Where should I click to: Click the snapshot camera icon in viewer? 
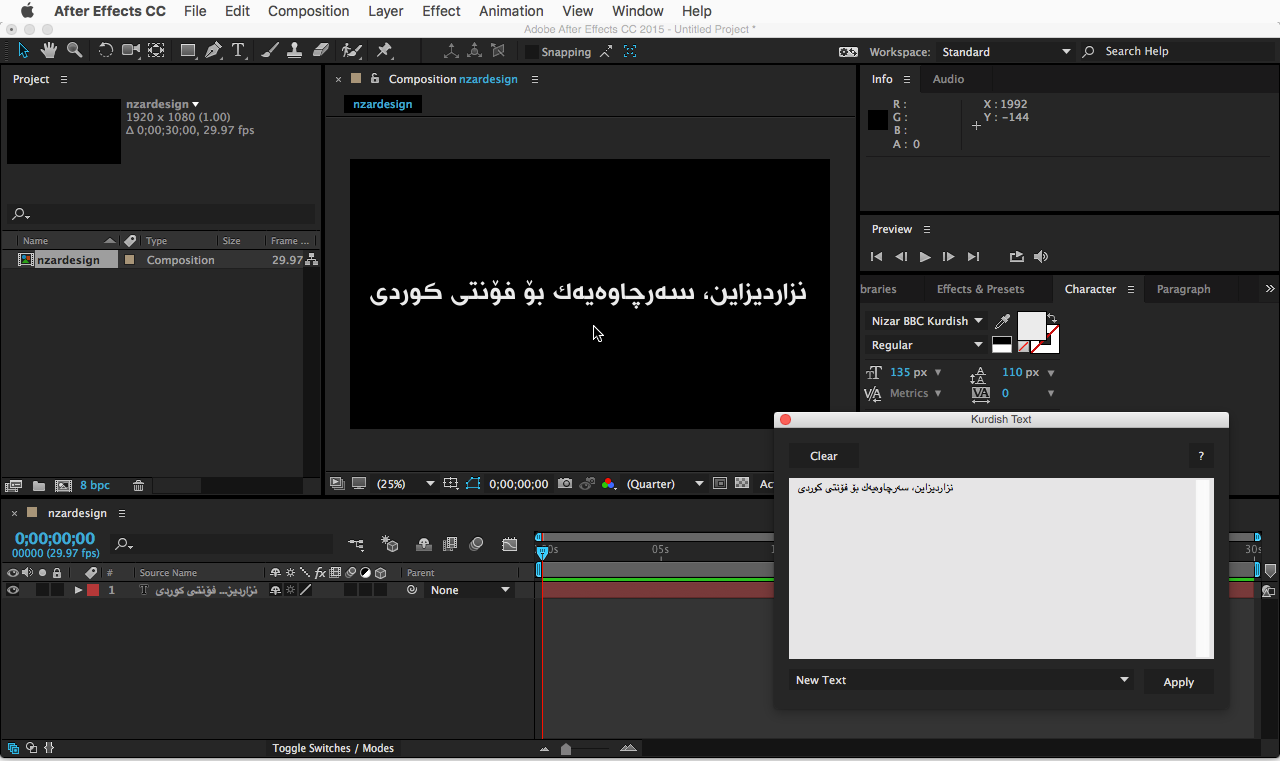click(x=565, y=484)
